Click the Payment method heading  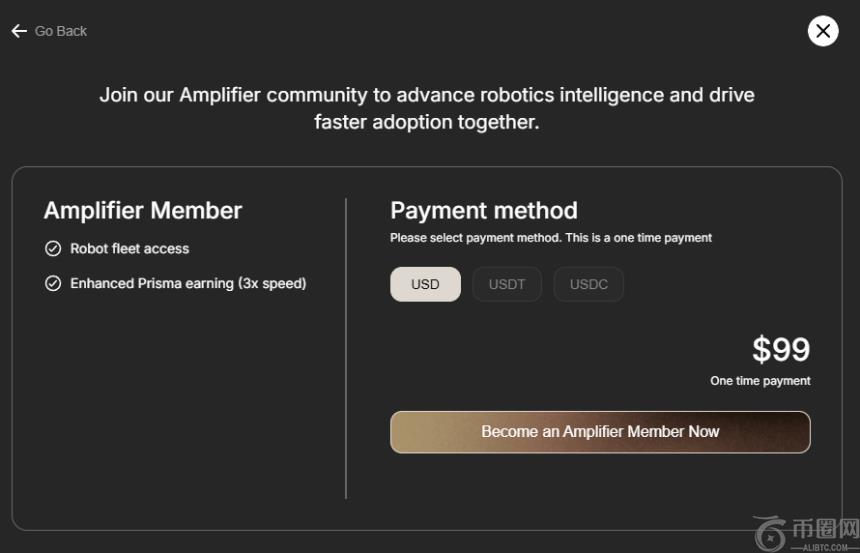484,211
